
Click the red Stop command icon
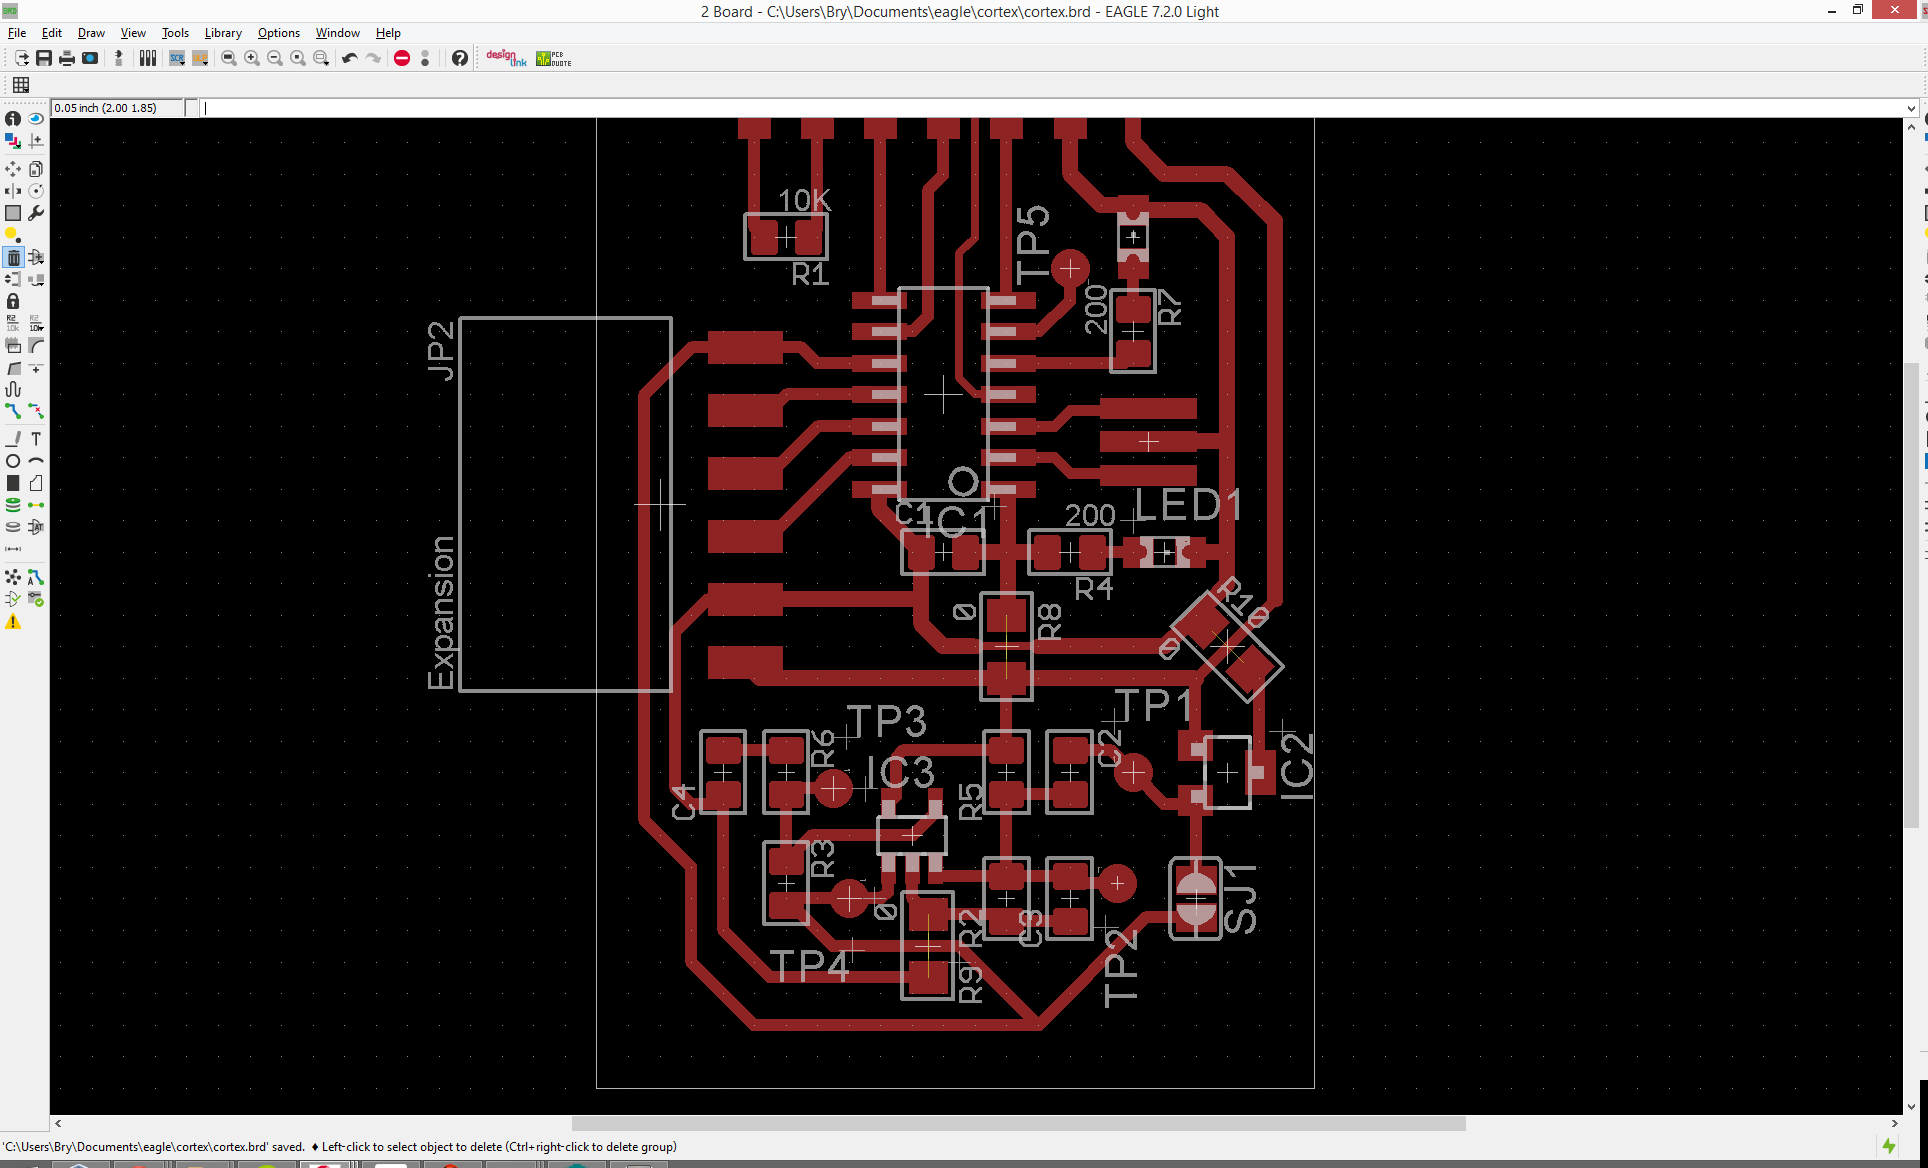[402, 58]
